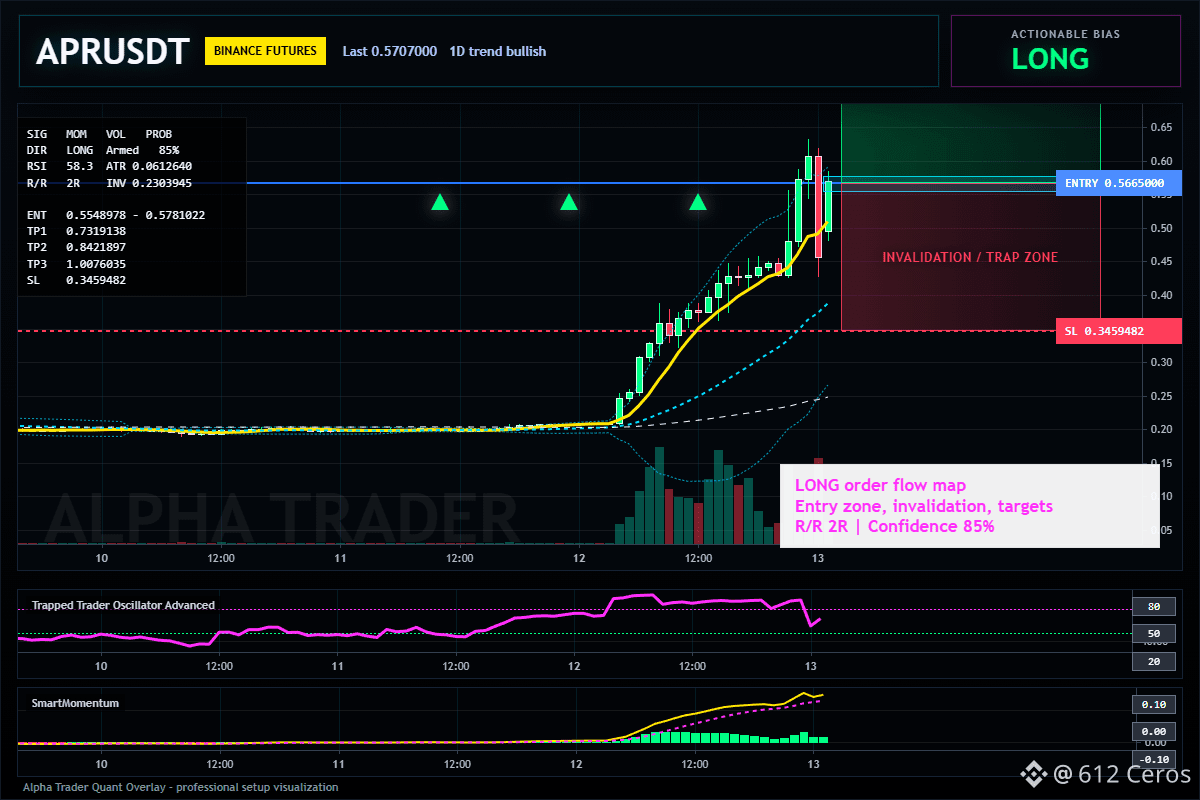
Task: Click the ATR 0.0612640 value
Action: click(149, 166)
